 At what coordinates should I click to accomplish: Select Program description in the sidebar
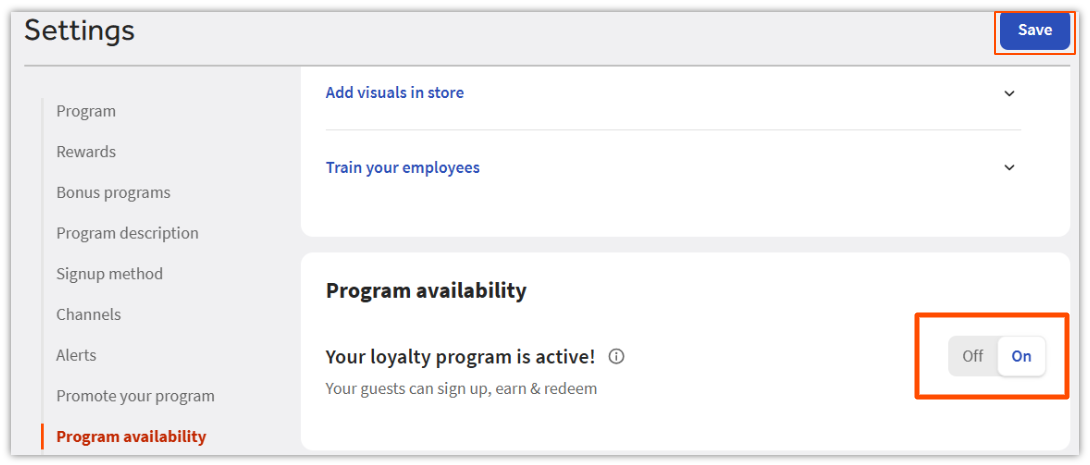click(x=127, y=233)
